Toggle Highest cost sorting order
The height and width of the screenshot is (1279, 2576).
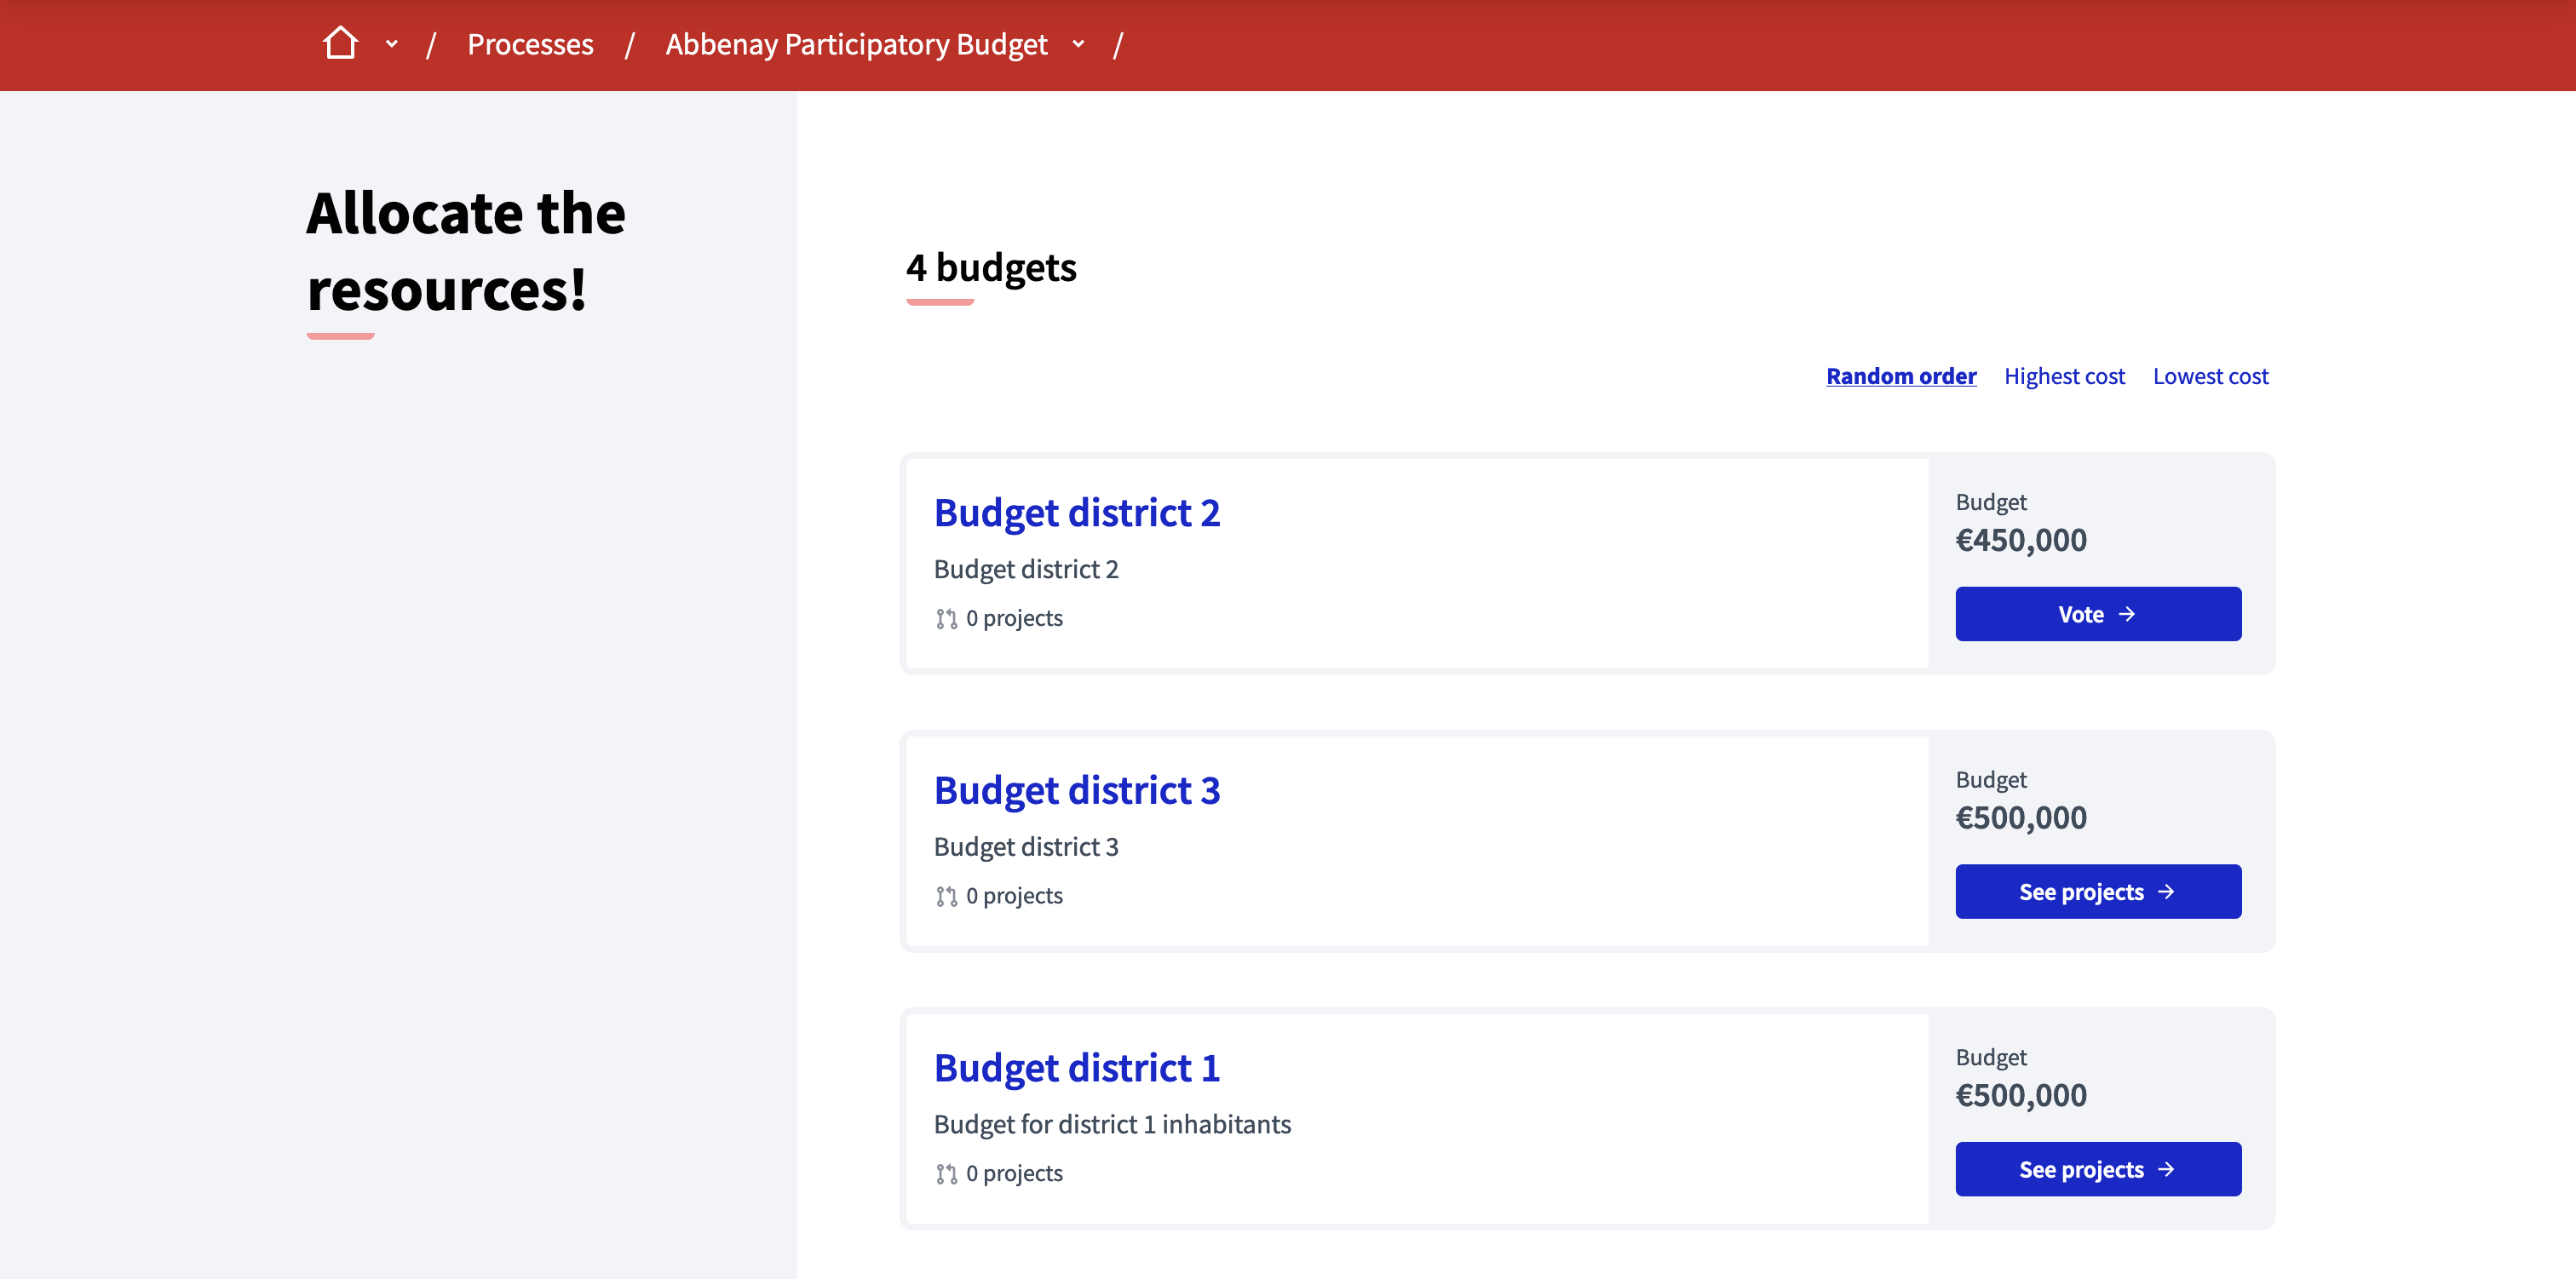[2065, 375]
